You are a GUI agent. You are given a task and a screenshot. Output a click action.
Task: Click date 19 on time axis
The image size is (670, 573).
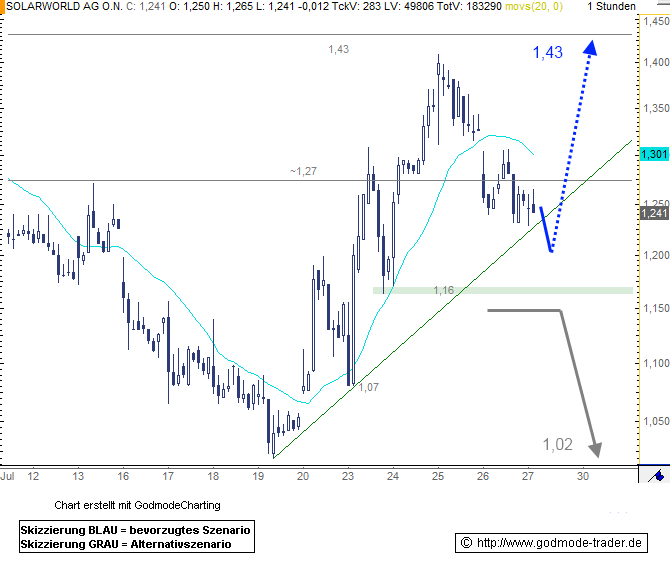click(x=258, y=476)
